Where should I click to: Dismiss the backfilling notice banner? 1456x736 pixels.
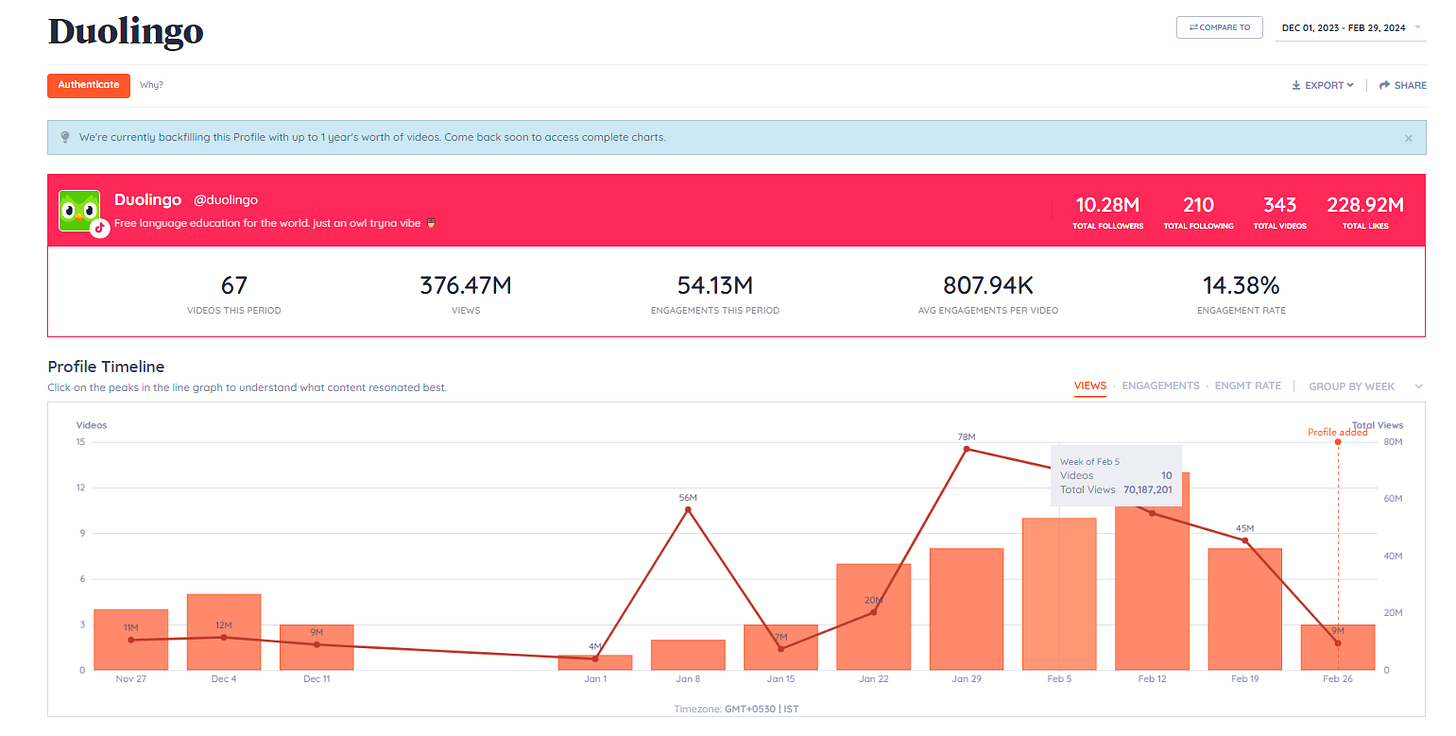click(x=1408, y=138)
